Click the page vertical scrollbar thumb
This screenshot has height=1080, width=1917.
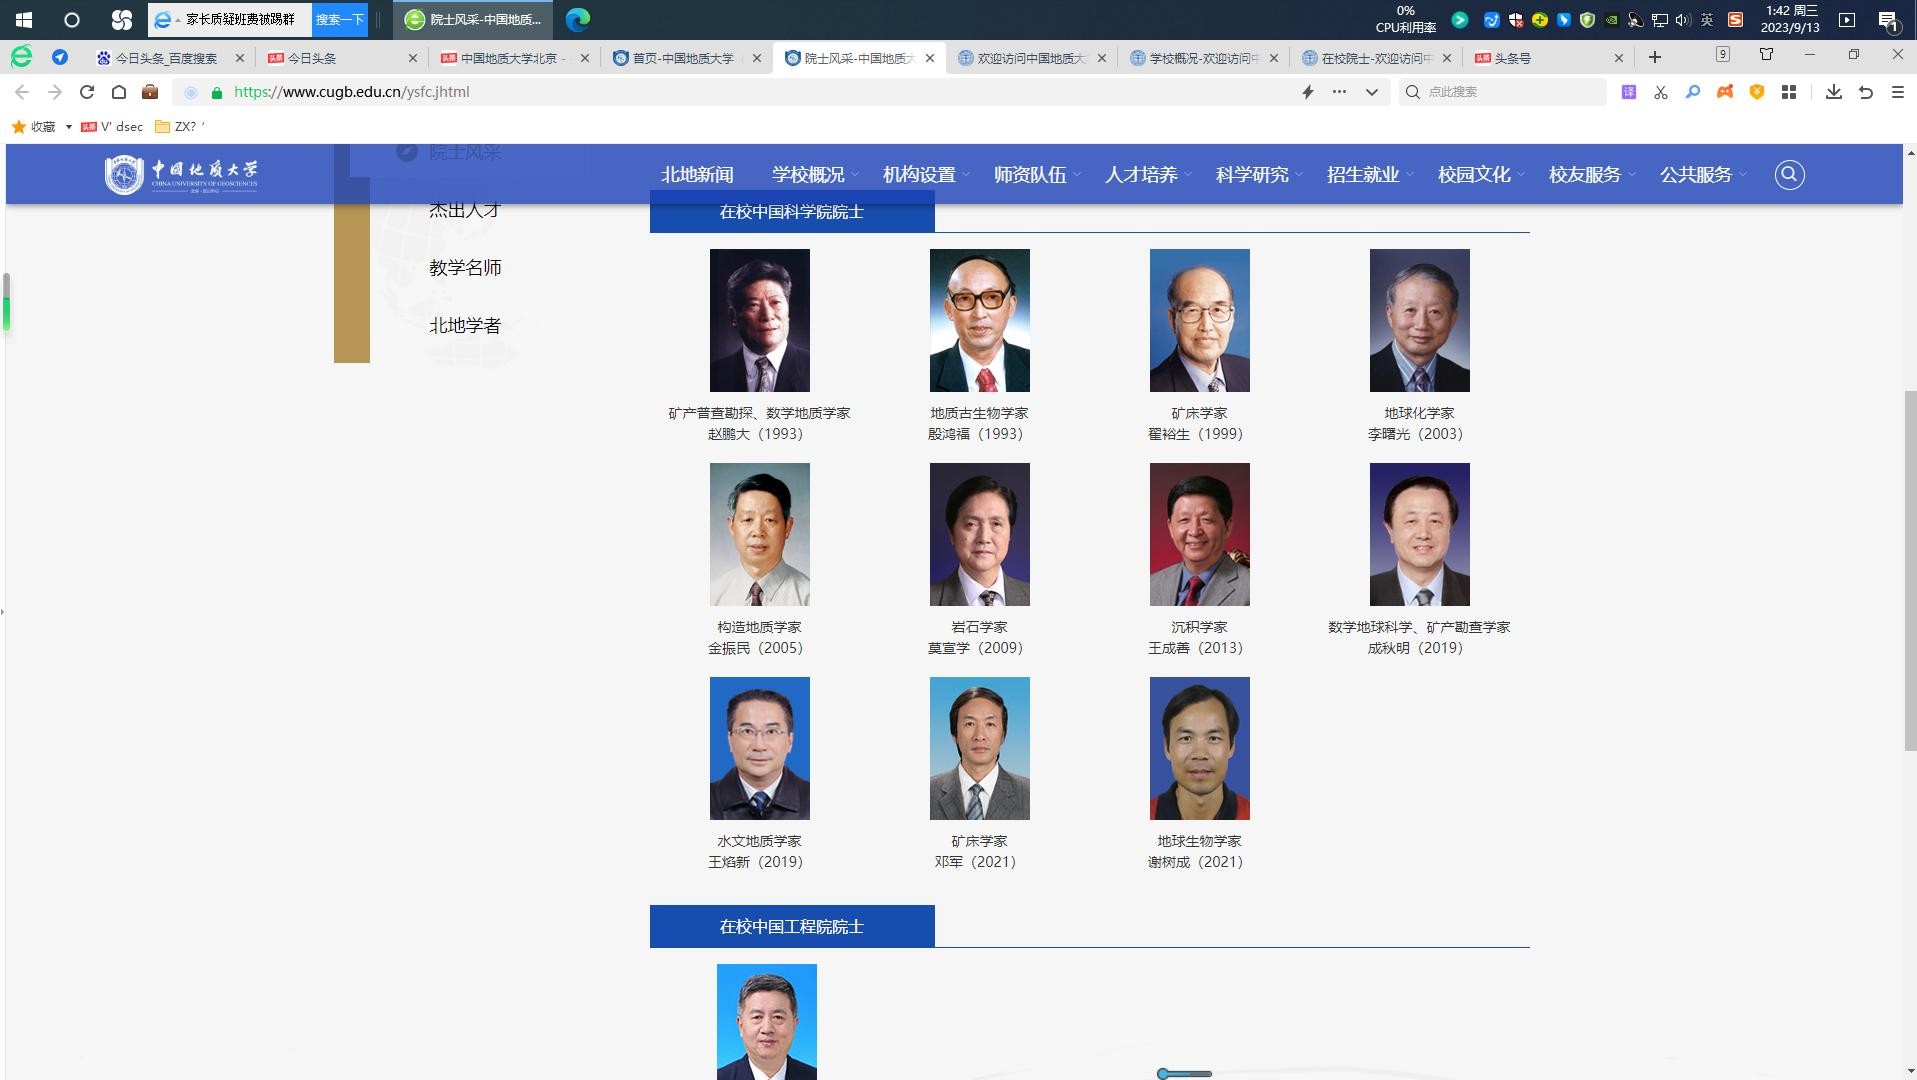[1909, 570]
